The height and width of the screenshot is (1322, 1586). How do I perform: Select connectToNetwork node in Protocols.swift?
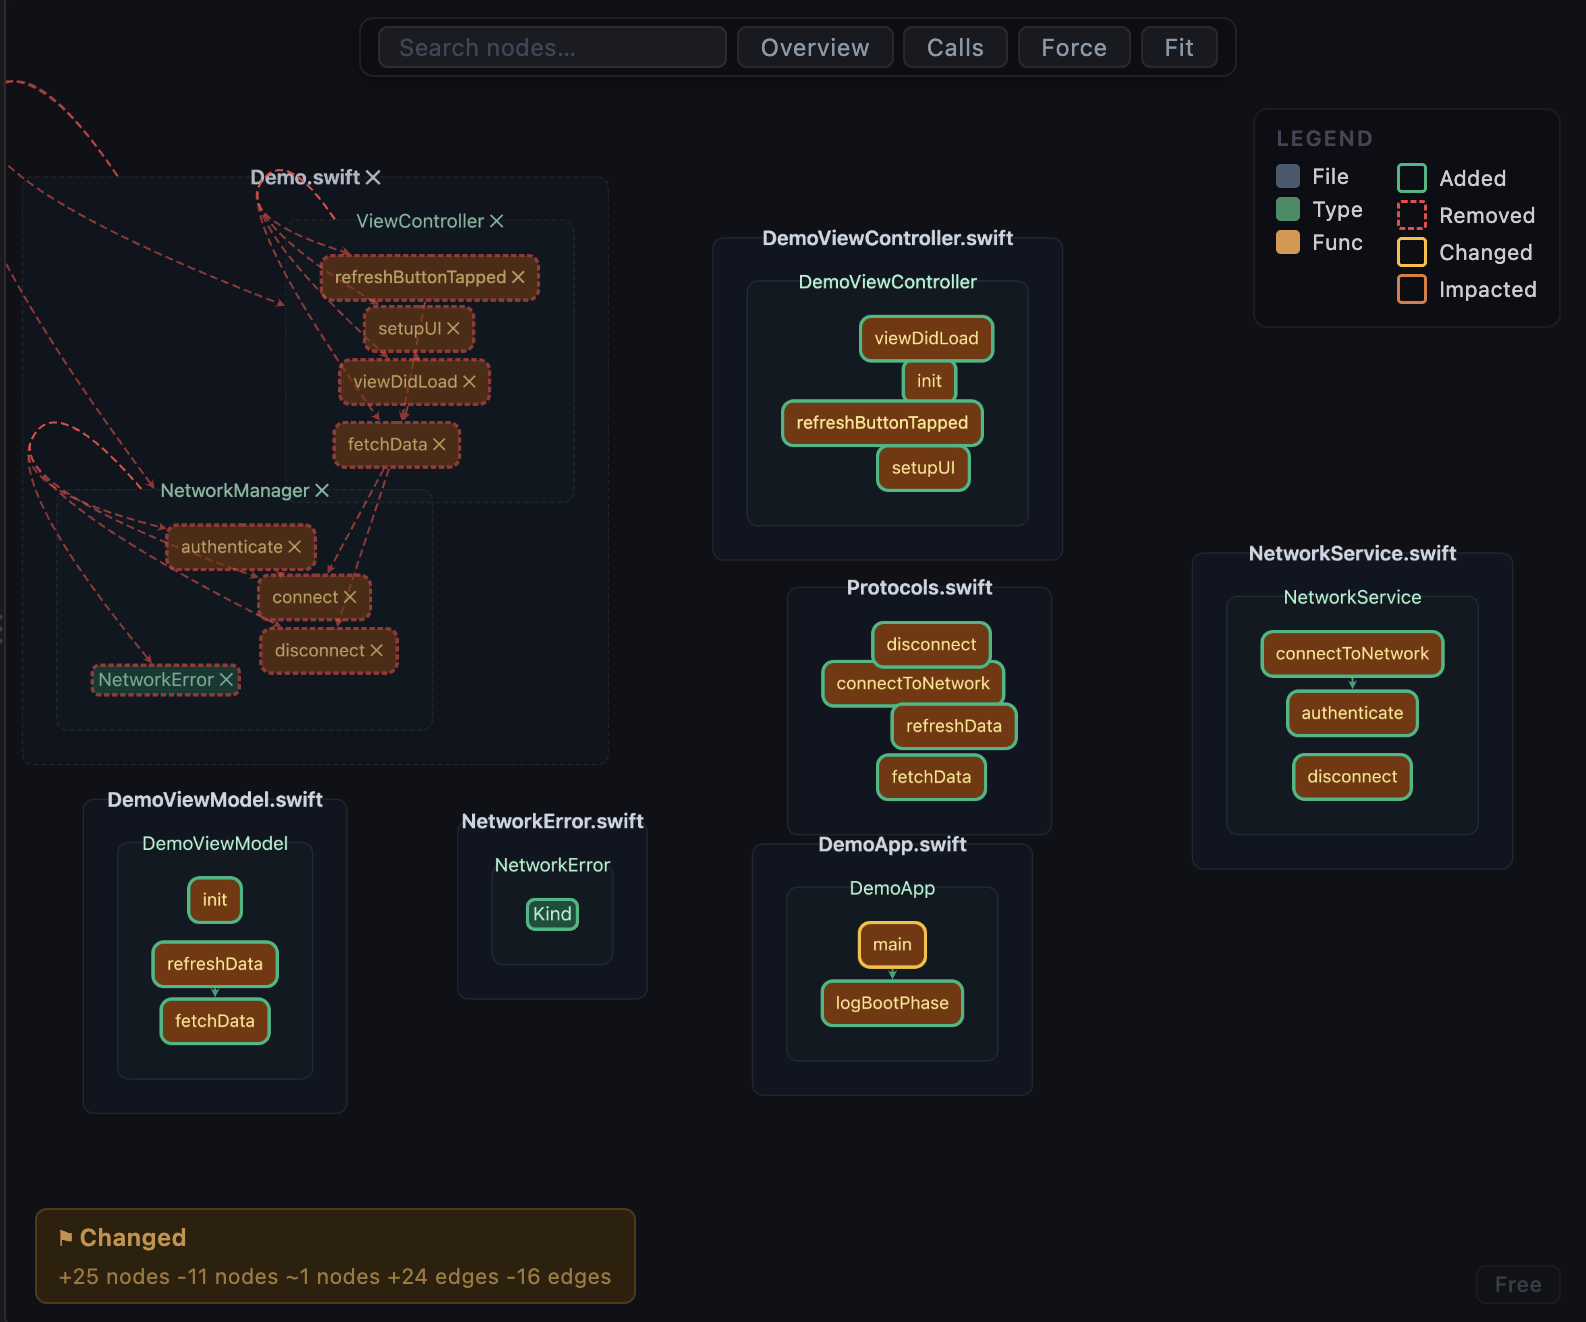tap(913, 683)
